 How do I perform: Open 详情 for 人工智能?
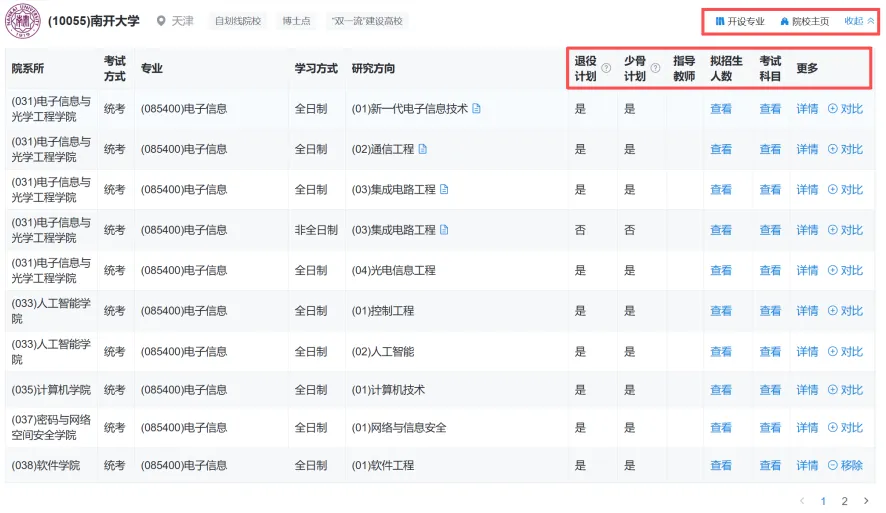click(807, 351)
